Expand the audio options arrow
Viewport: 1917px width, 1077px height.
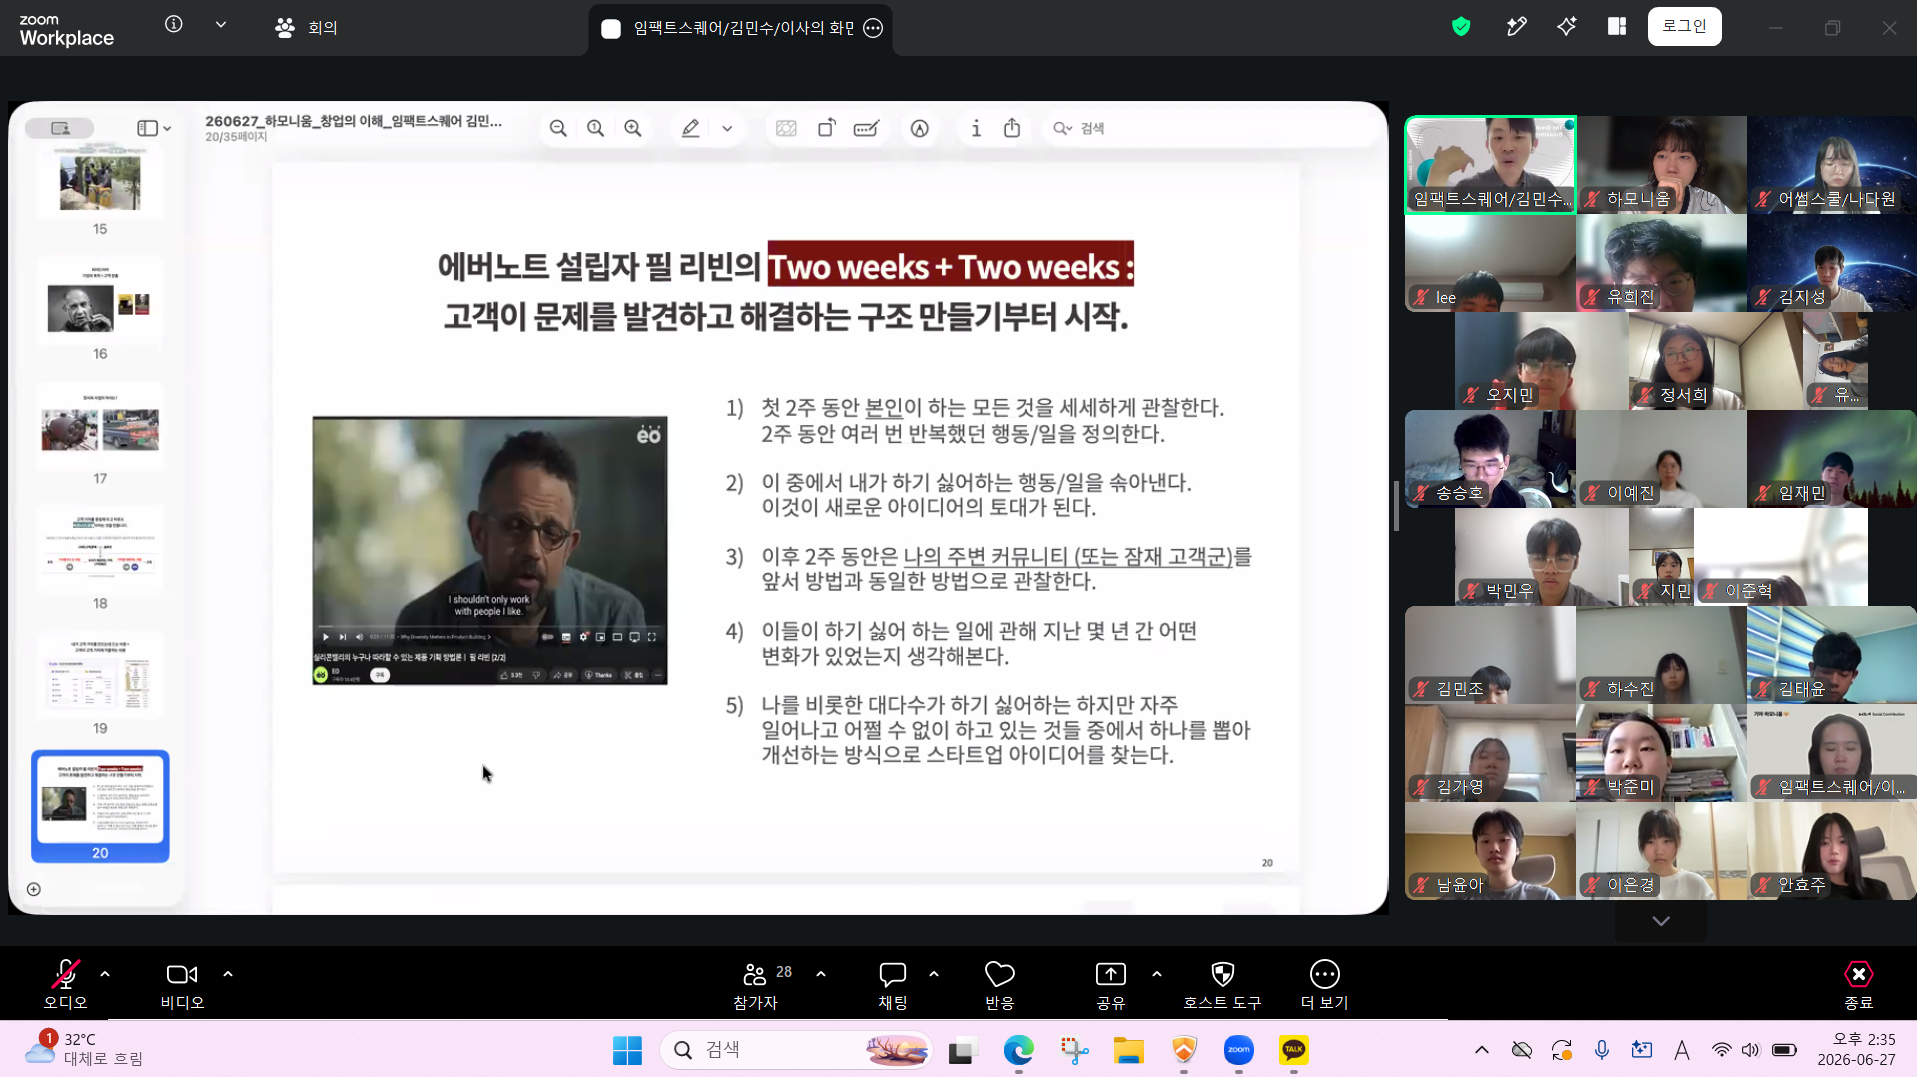pyautogui.click(x=105, y=974)
